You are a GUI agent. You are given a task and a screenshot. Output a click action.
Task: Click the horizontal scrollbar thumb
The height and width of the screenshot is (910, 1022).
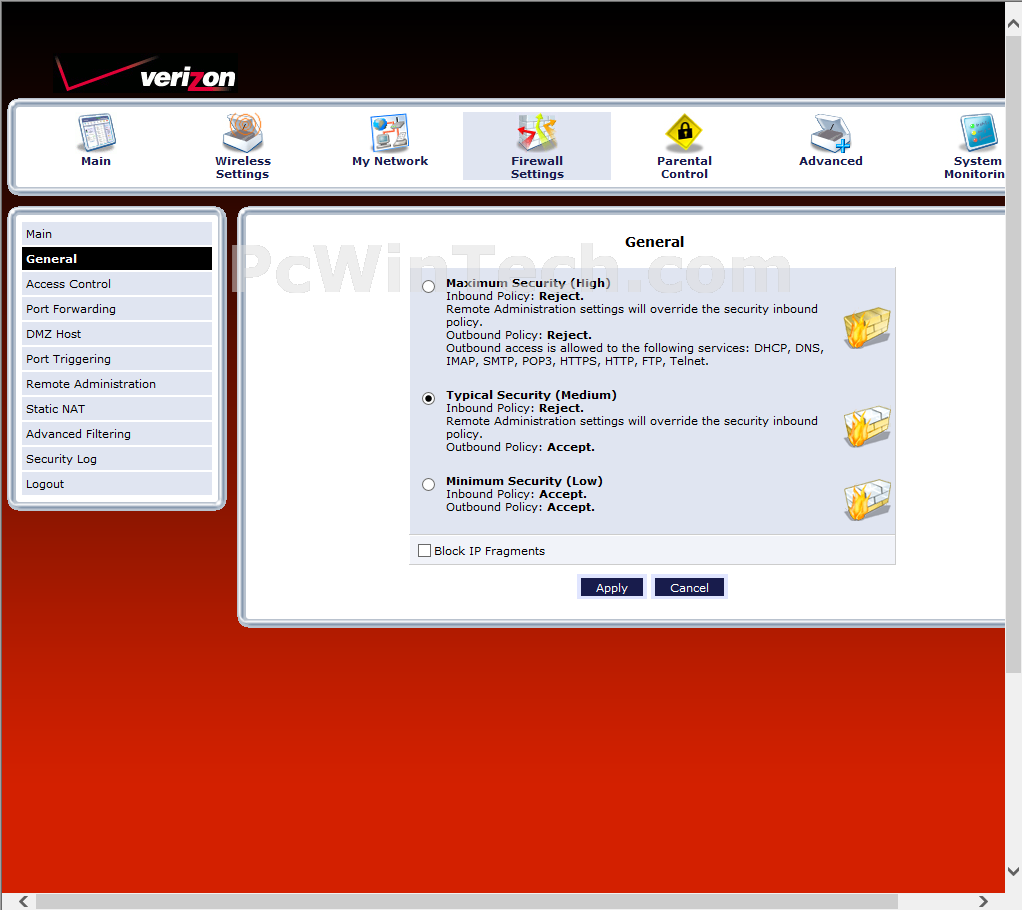click(467, 901)
